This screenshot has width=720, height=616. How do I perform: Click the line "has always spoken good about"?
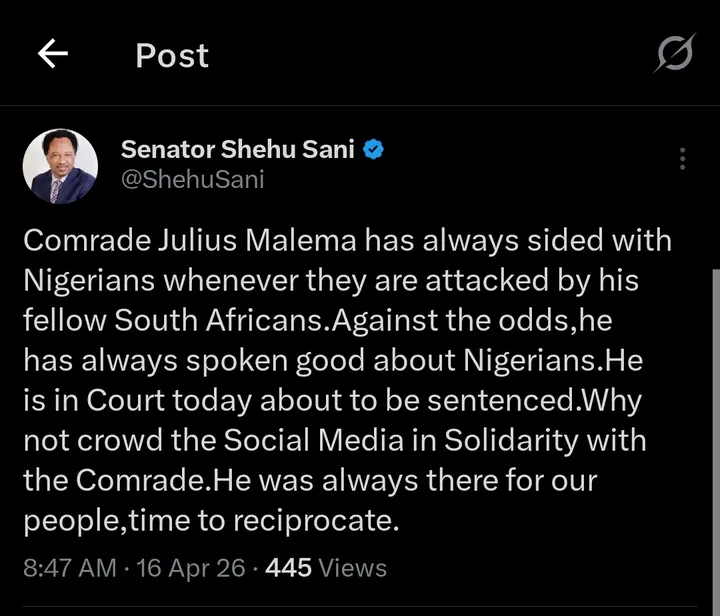pyautogui.click(x=330, y=361)
